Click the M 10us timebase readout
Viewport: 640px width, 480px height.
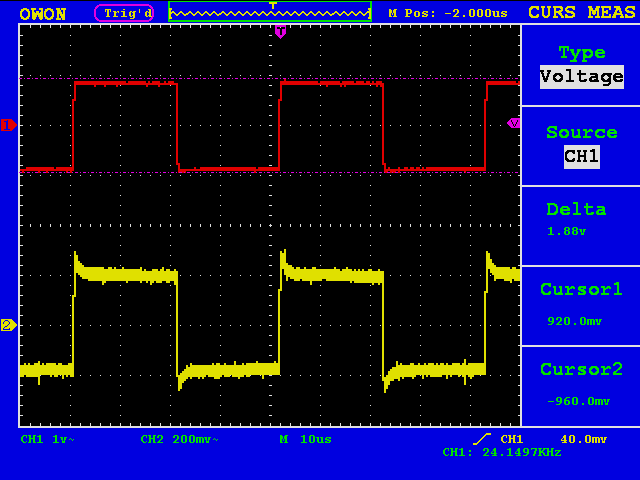306,439
